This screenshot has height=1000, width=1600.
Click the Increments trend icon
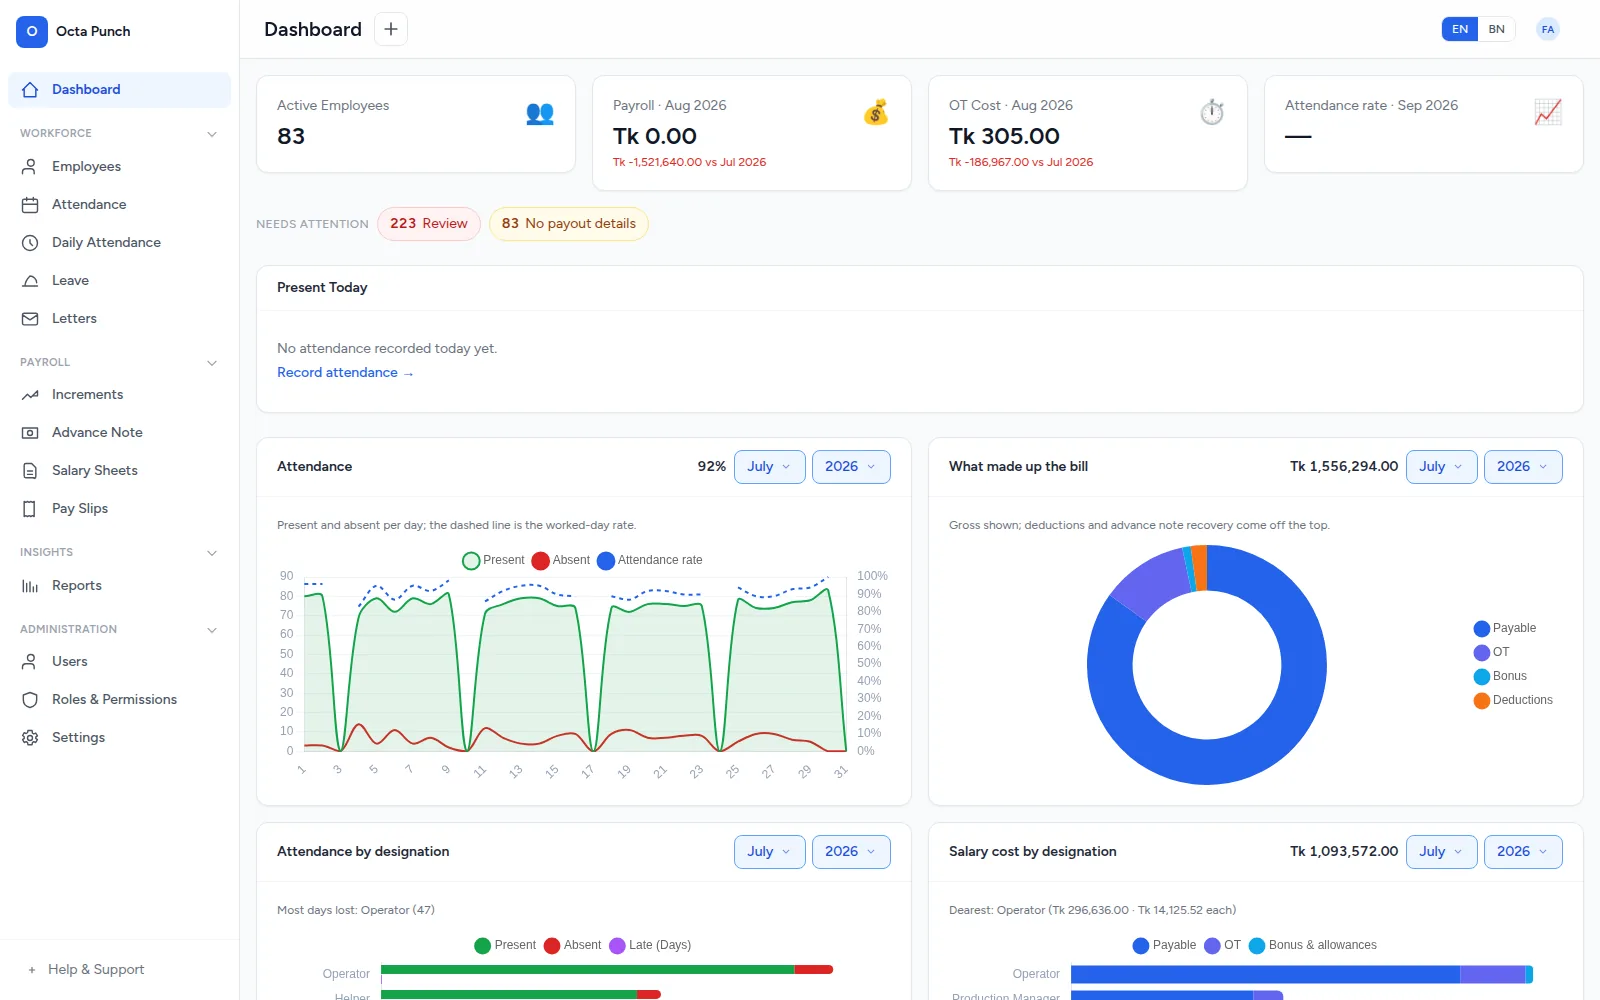coord(30,395)
